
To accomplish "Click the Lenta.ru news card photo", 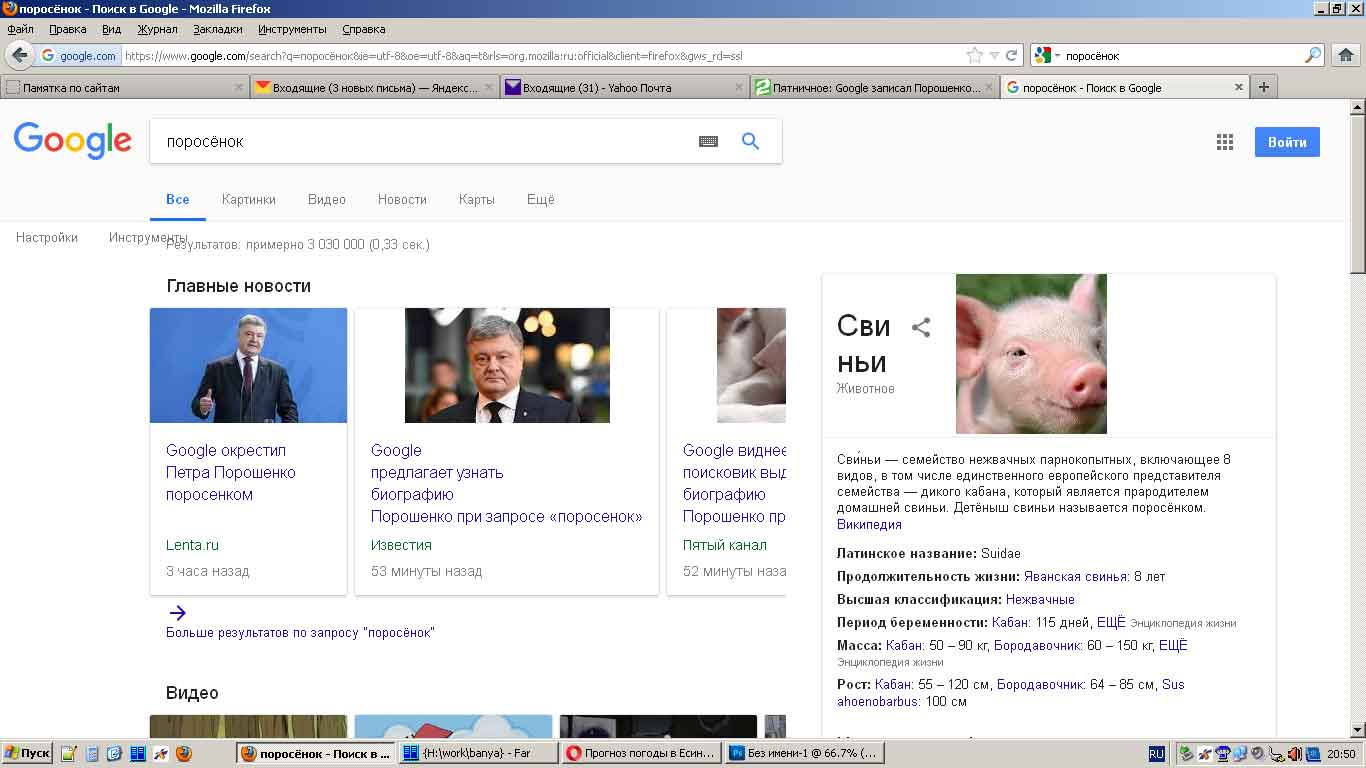I will coord(248,365).
